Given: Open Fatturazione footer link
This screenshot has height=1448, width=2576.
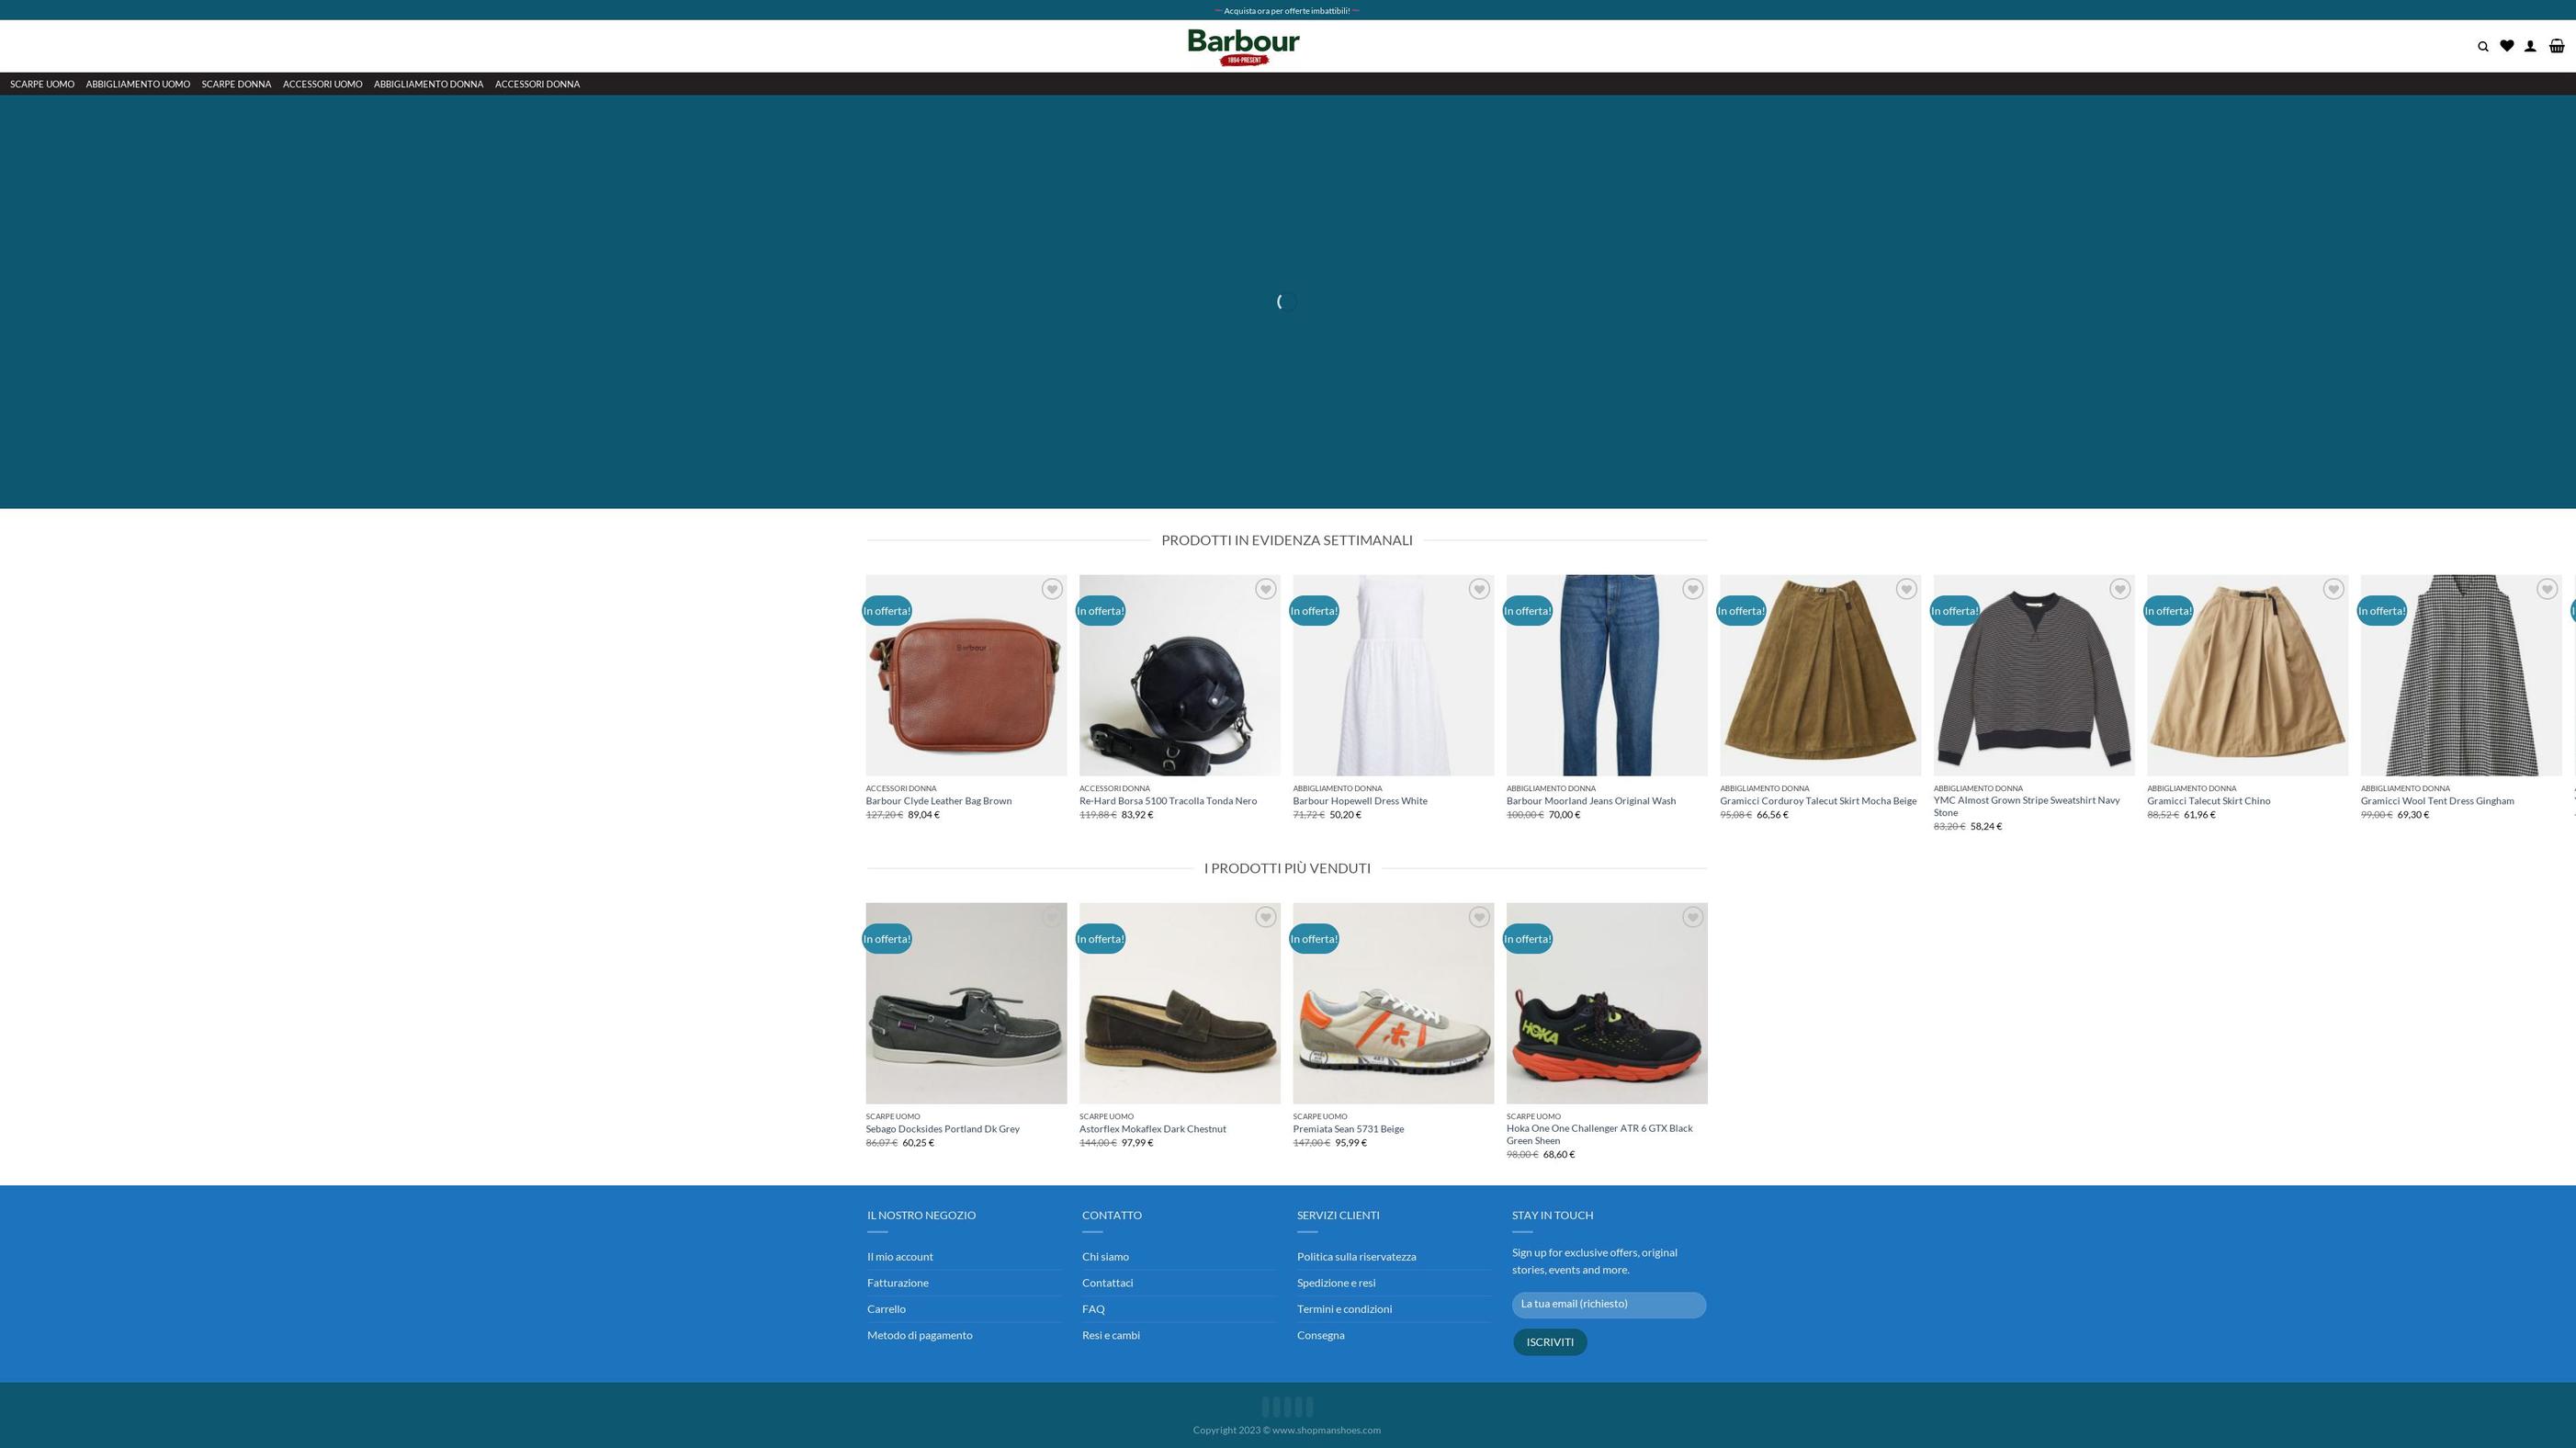Looking at the screenshot, I should click(898, 1283).
